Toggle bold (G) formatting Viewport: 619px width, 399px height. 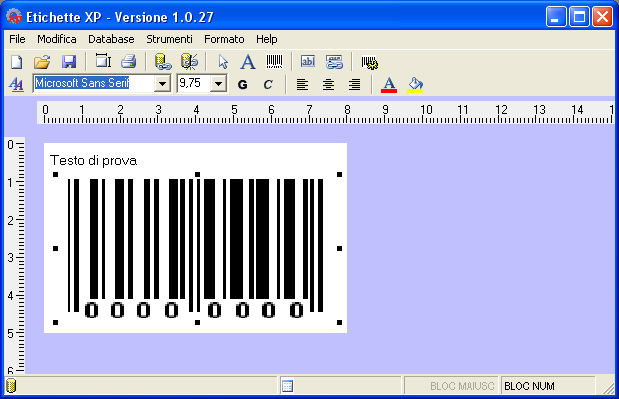[x=243, y=84]
